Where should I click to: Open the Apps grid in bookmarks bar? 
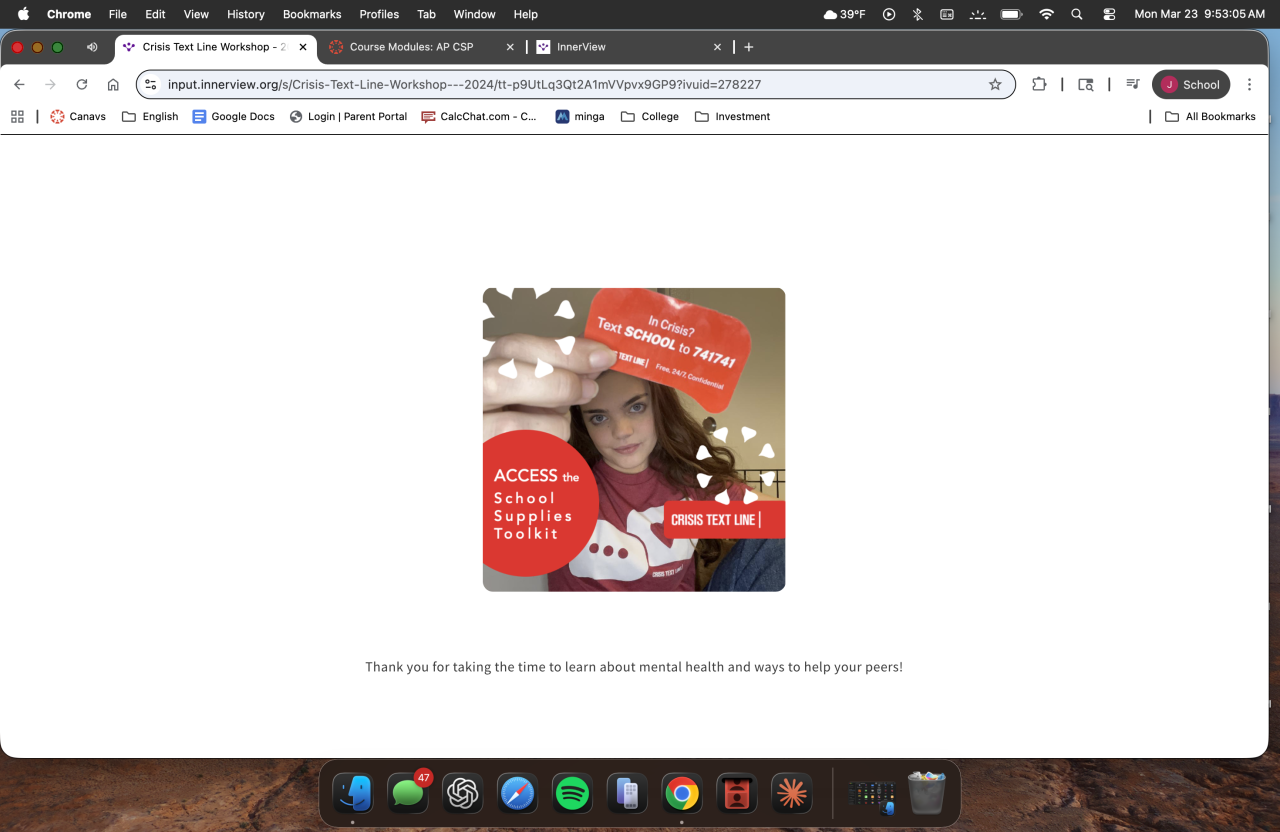point(17,117)
